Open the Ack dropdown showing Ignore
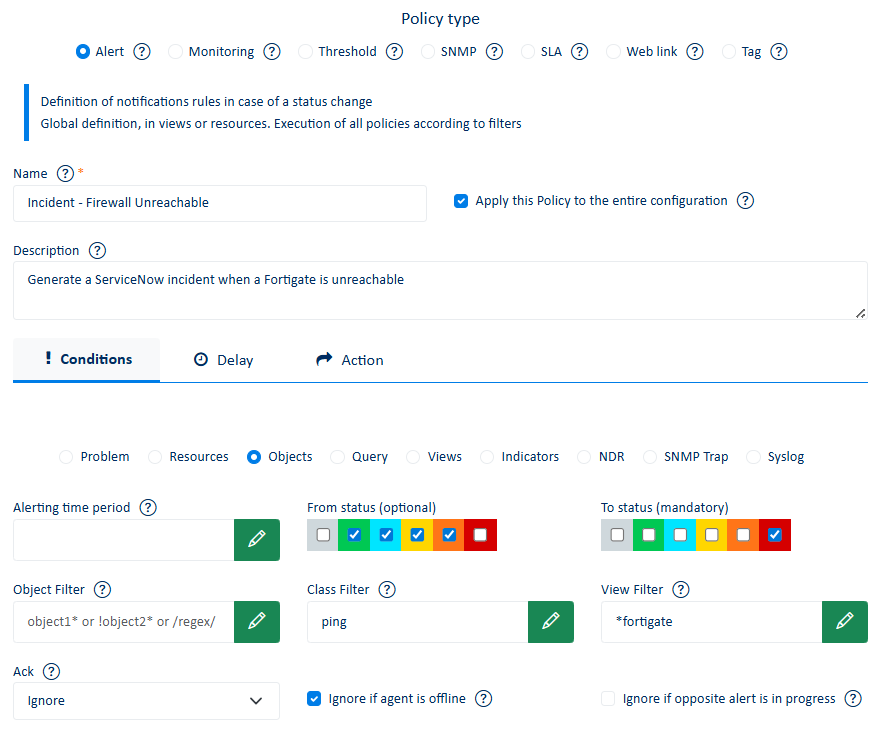The width and height of the screenshot is (881, 739). pos(146,700)
